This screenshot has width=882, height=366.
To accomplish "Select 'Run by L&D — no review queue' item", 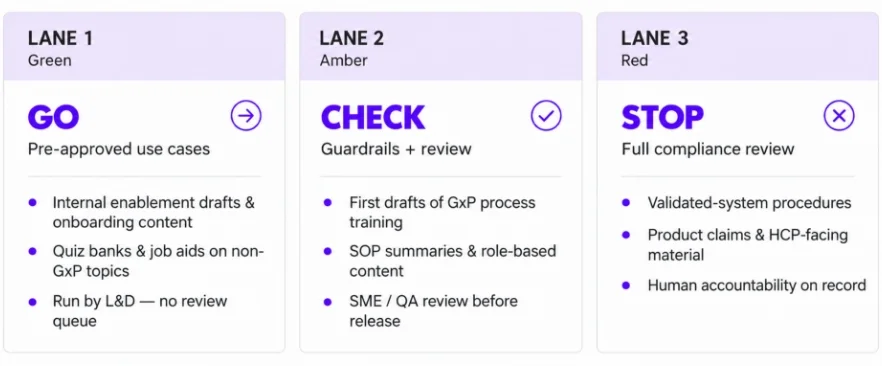I will point(140,311).
